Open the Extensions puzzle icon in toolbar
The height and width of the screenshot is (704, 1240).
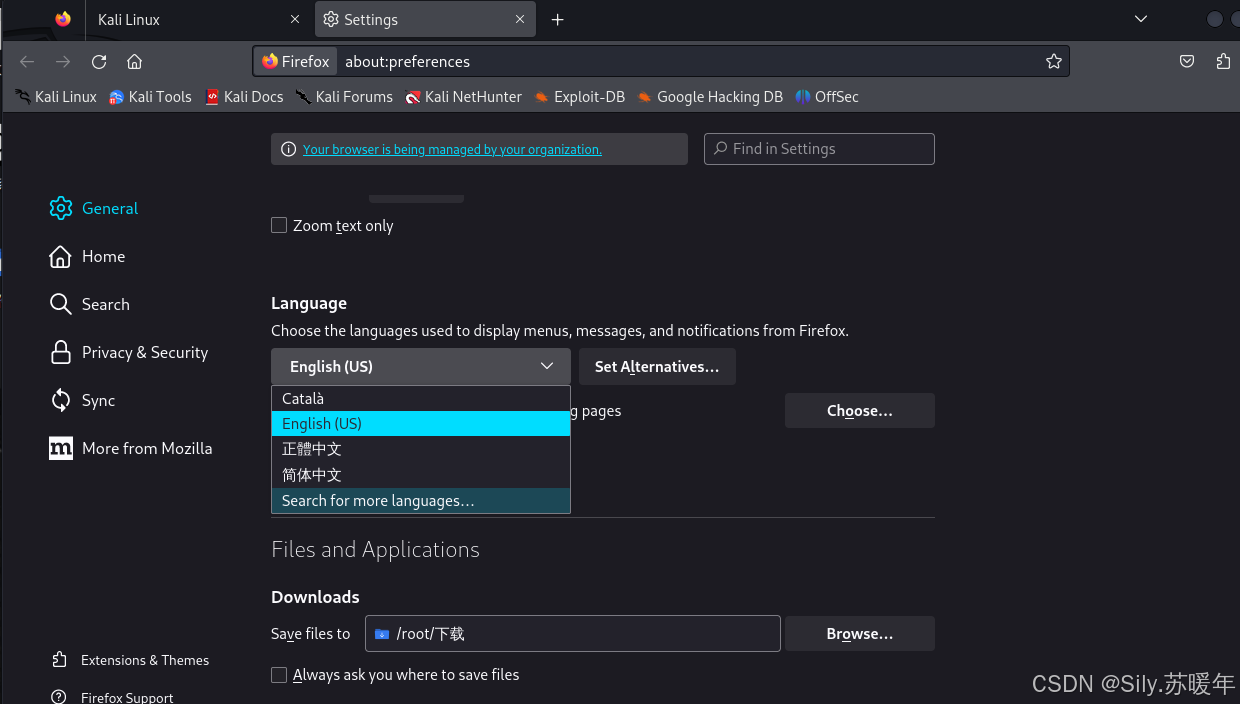tap(1223, 62)
